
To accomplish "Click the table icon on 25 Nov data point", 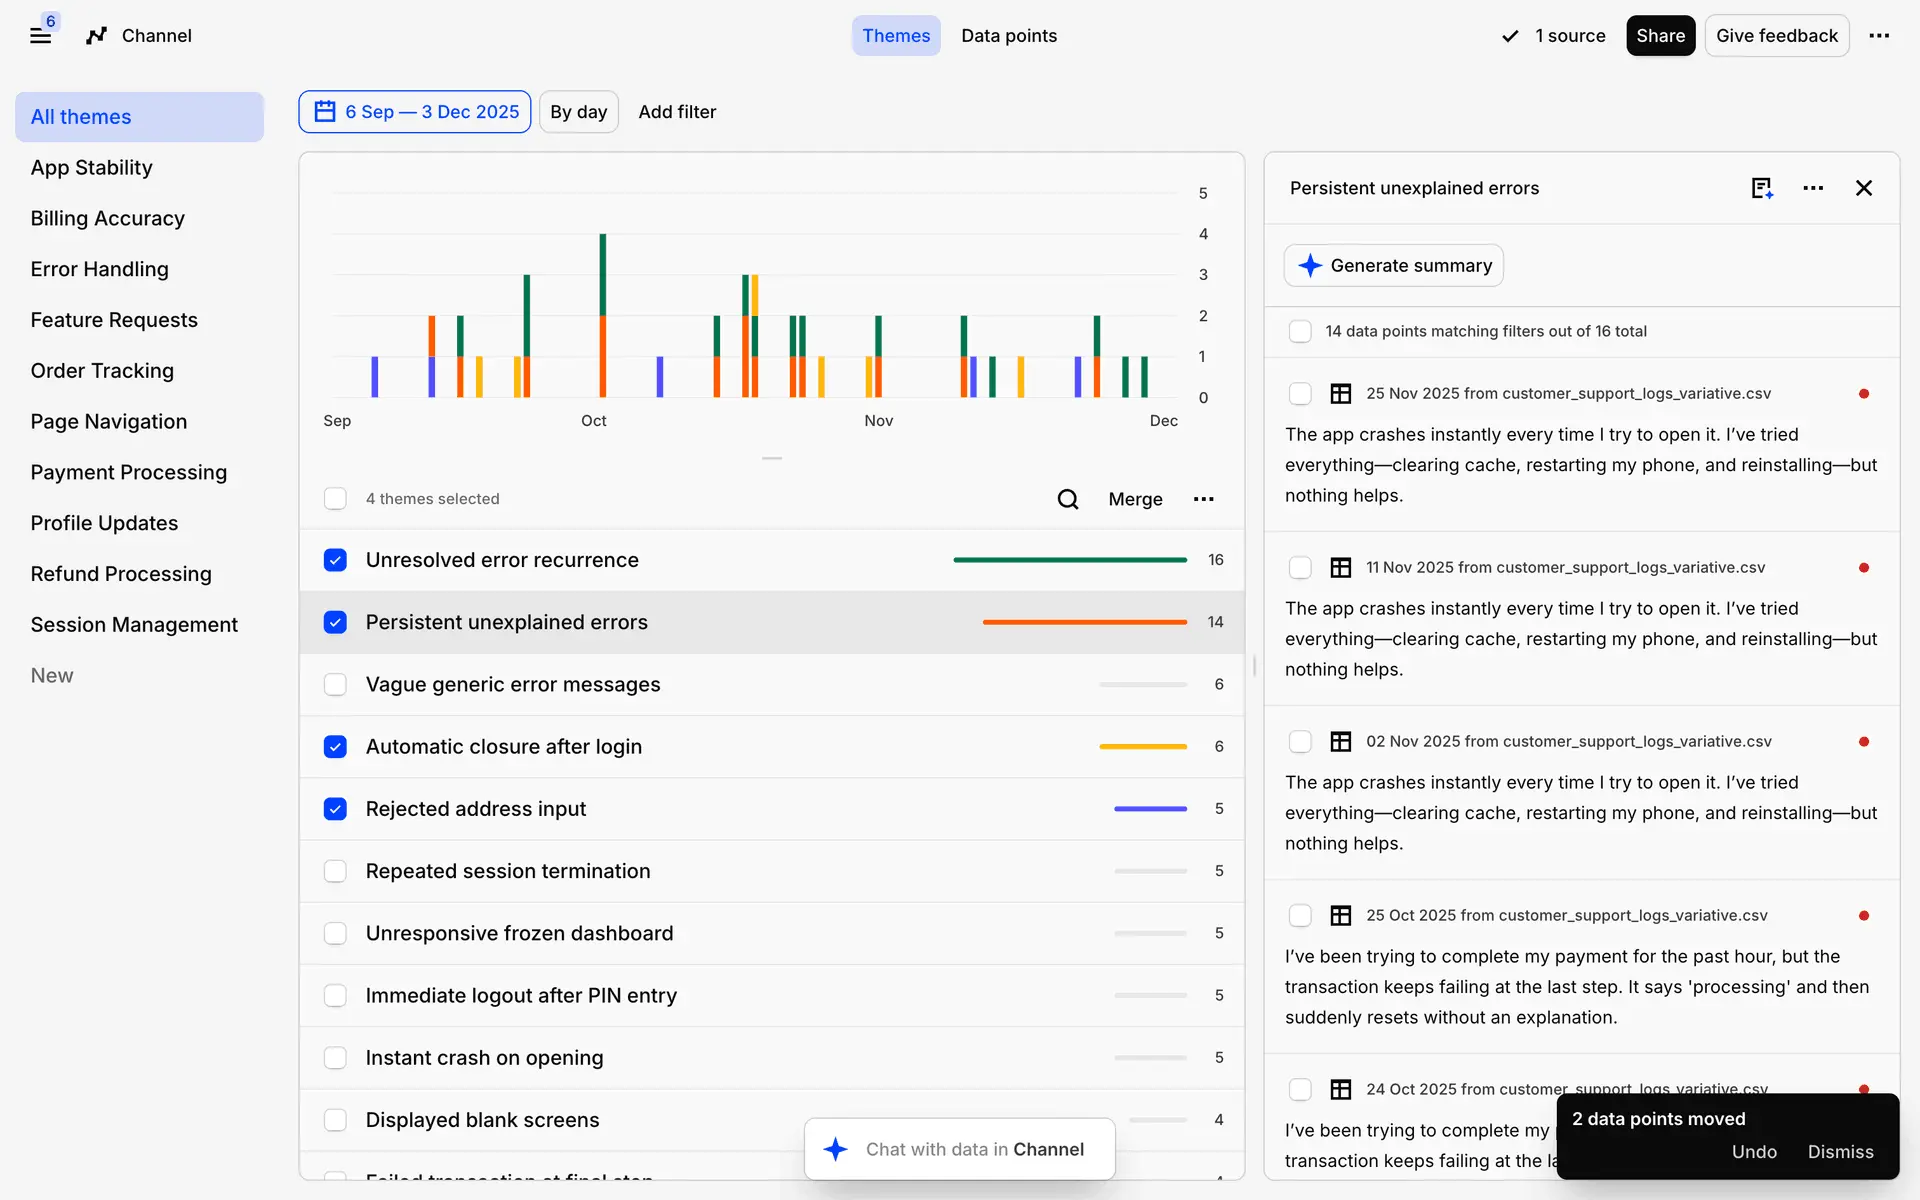I will [1340, 394].
